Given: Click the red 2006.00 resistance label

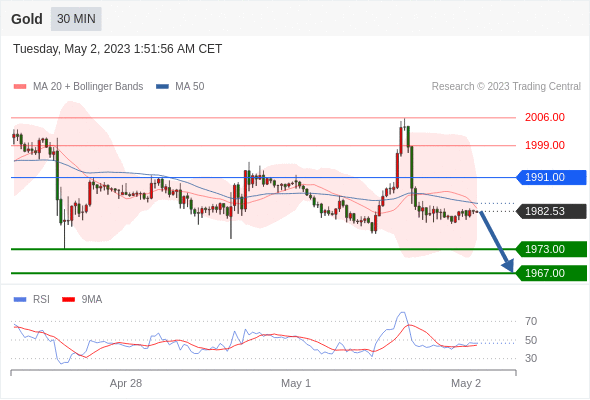Looking at the screenshot, I should pos(545,117).
